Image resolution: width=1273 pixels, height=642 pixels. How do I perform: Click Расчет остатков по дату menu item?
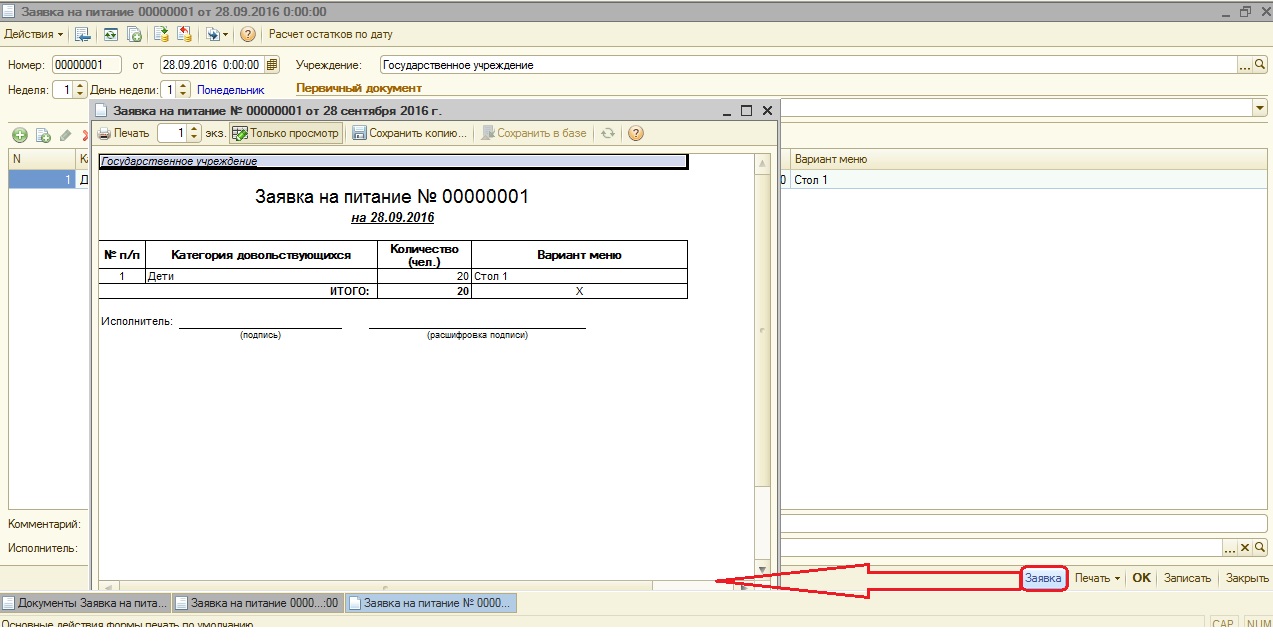click(x=330, y=34)
